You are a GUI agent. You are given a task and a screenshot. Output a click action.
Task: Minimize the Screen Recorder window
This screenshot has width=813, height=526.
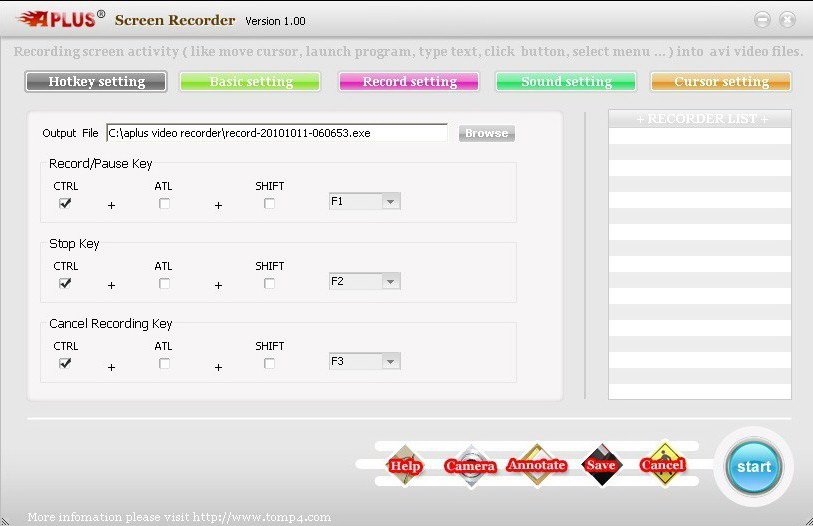coord(762,20)
